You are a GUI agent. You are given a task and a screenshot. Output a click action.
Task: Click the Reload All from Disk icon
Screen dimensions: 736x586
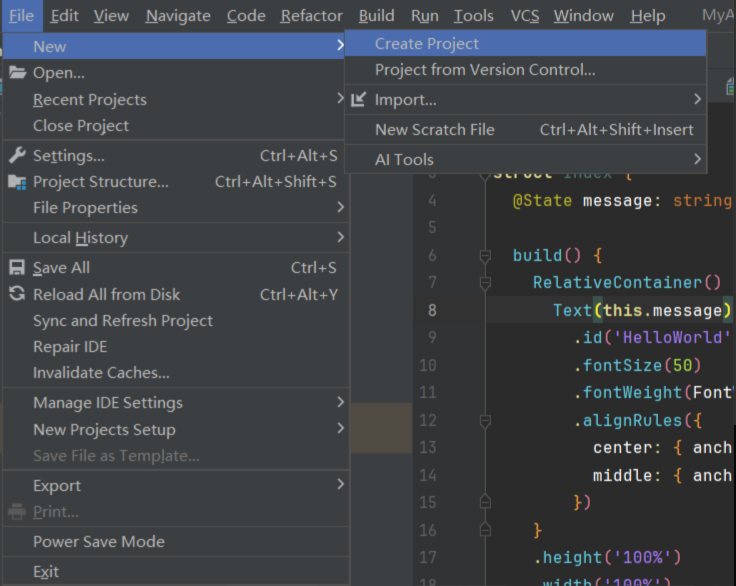click(x=17, y=294)
